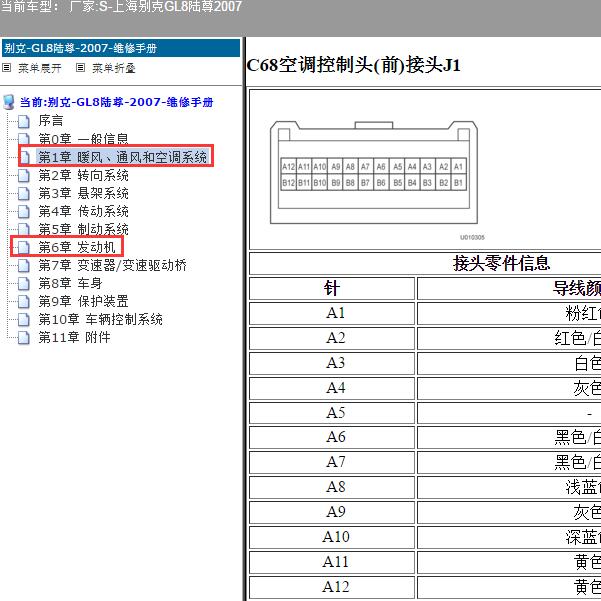Image resolution: width=601 pixels, height=601 pixels.
Task: Open 第9章 保护装置 chapter
Action: (x=84, y=301)
